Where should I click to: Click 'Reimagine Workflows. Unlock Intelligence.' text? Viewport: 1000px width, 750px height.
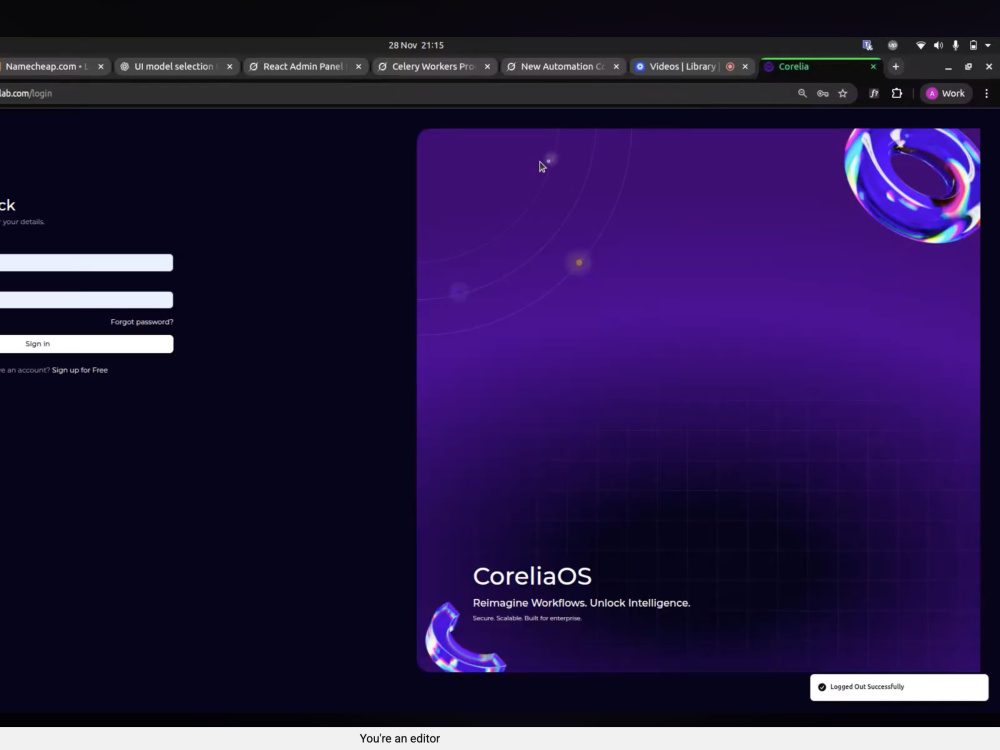tap(581, 603)
